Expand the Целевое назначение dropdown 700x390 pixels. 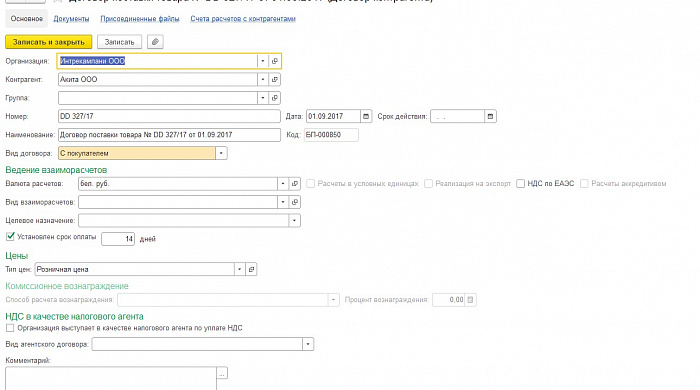pos(294,220)
